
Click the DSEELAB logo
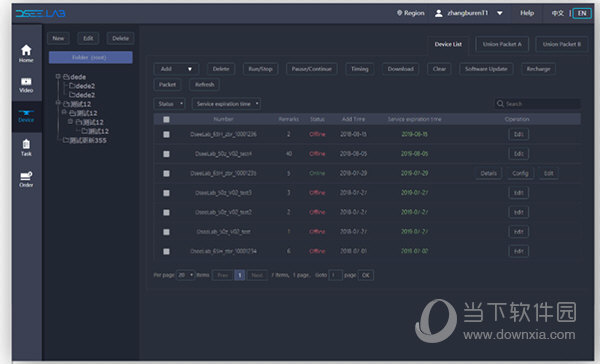point(41,13)
